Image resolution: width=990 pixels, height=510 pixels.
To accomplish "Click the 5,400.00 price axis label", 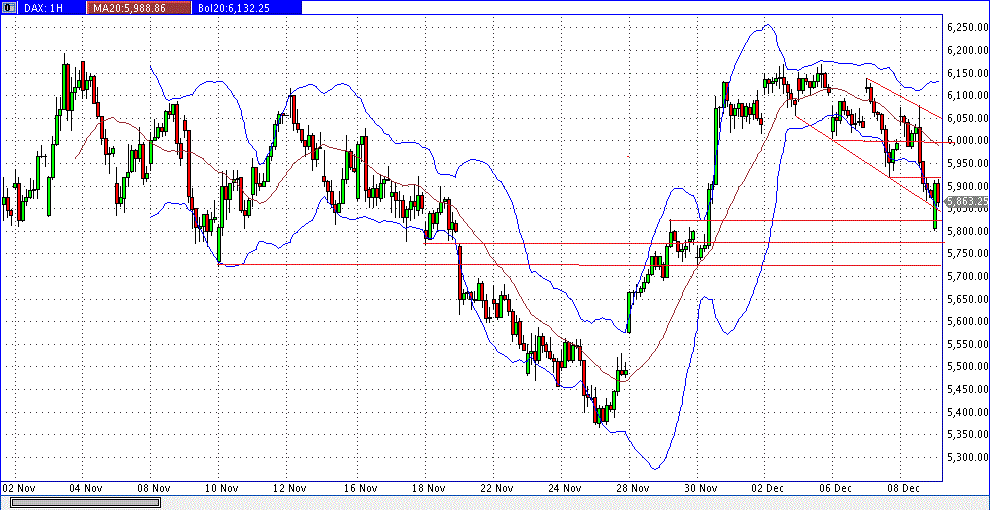I will [x=968, y=412].
